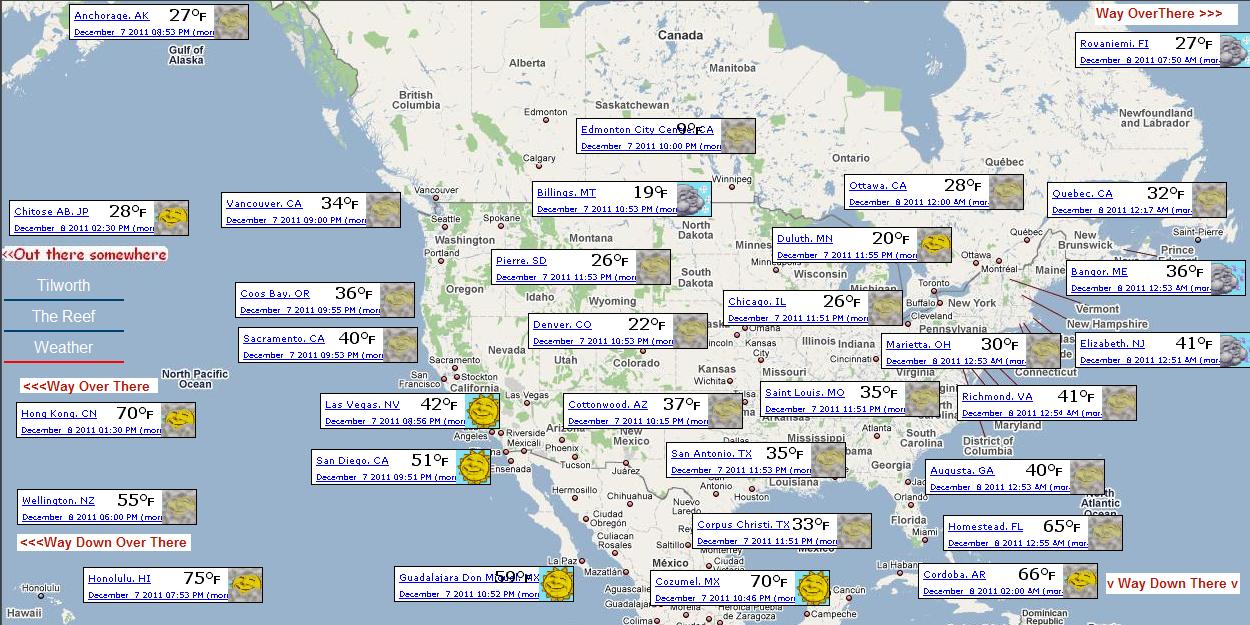Click the "Way OverThere >>>" label
The image size is (1250, 625).
[1159, 14]
